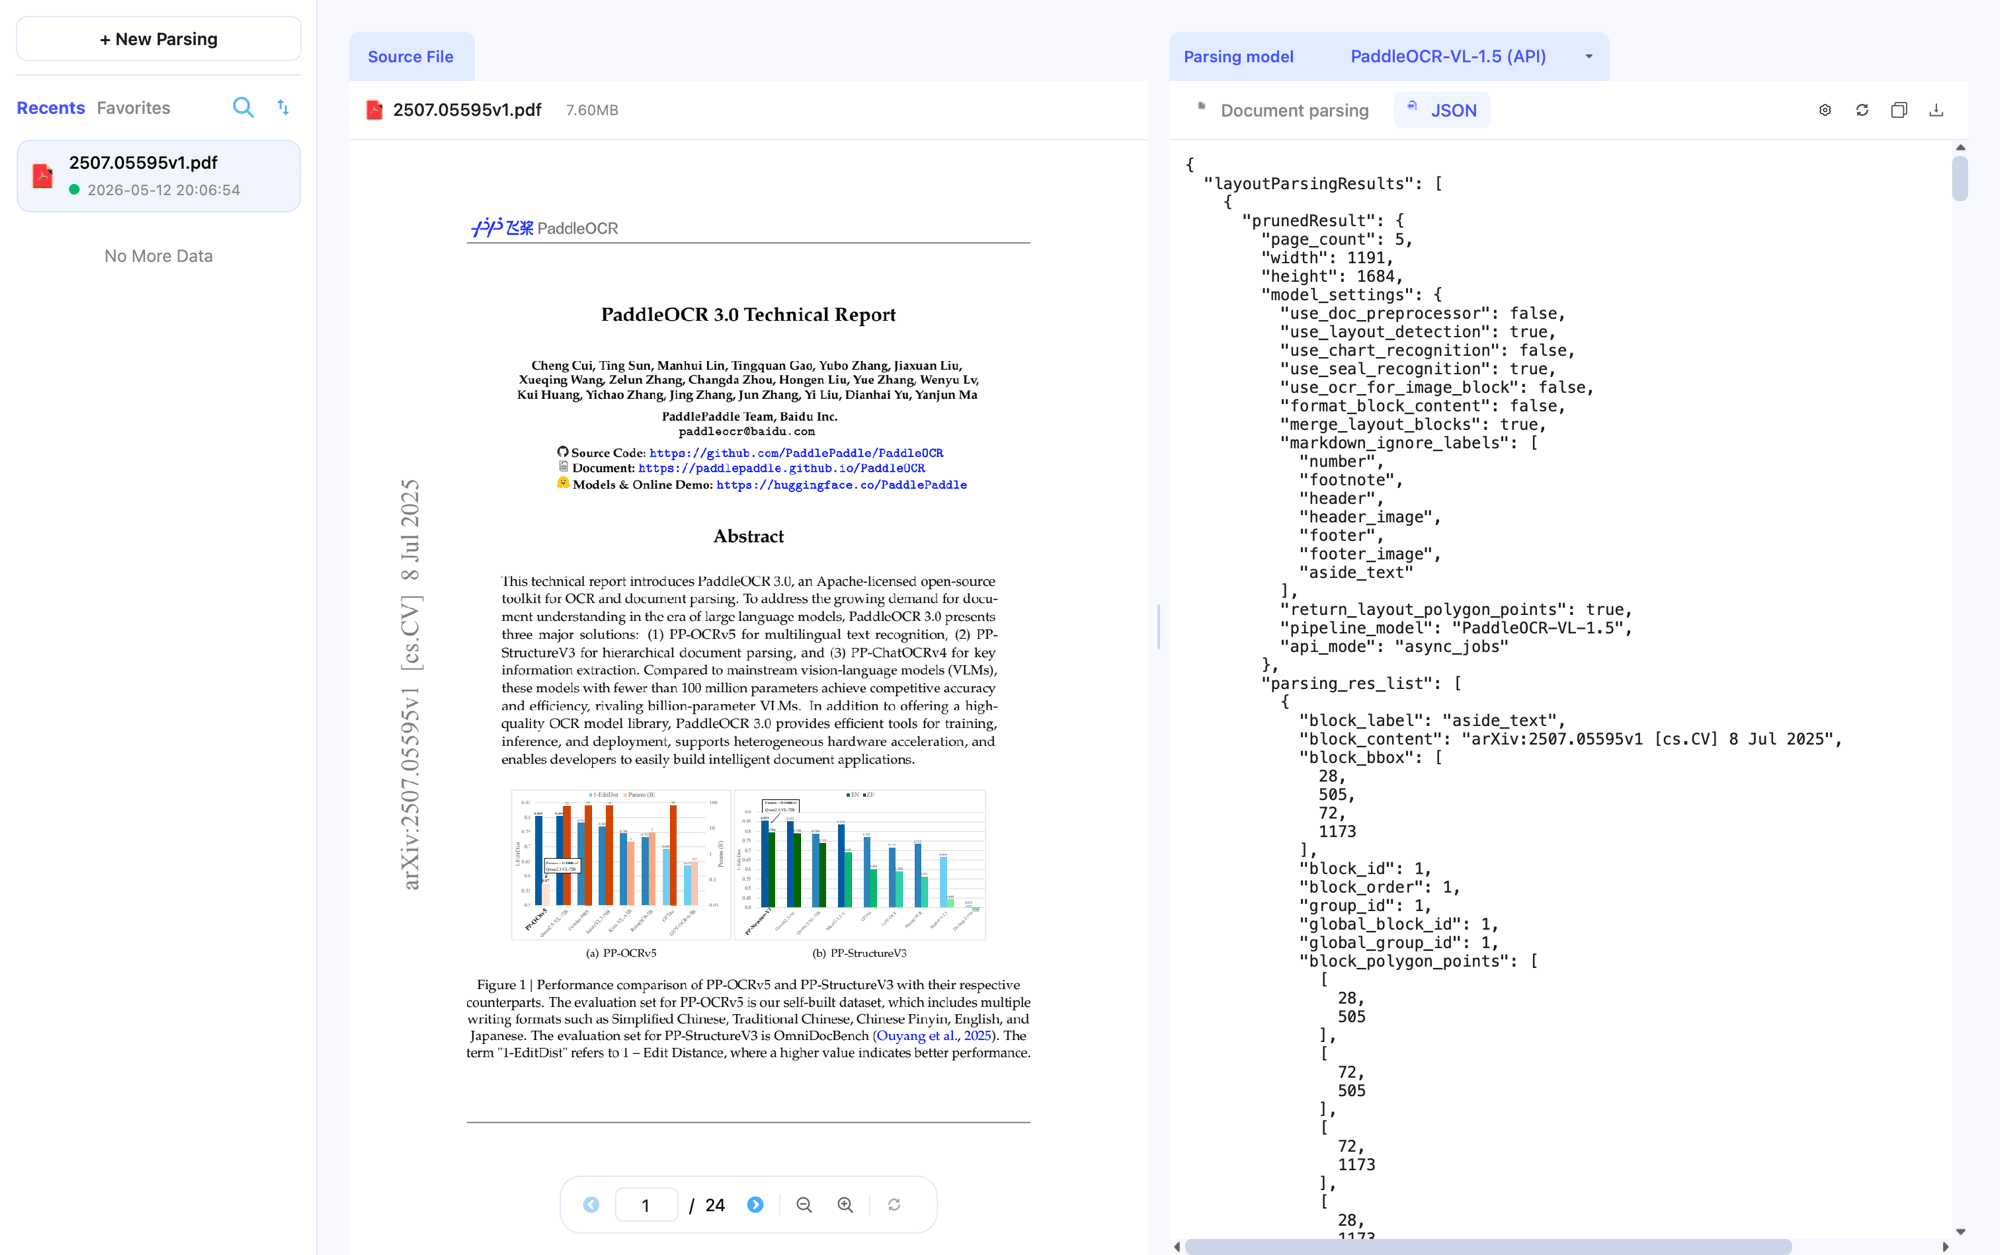Click the scroll-down arrow of JSON panel

[x=1960, y=1232]
